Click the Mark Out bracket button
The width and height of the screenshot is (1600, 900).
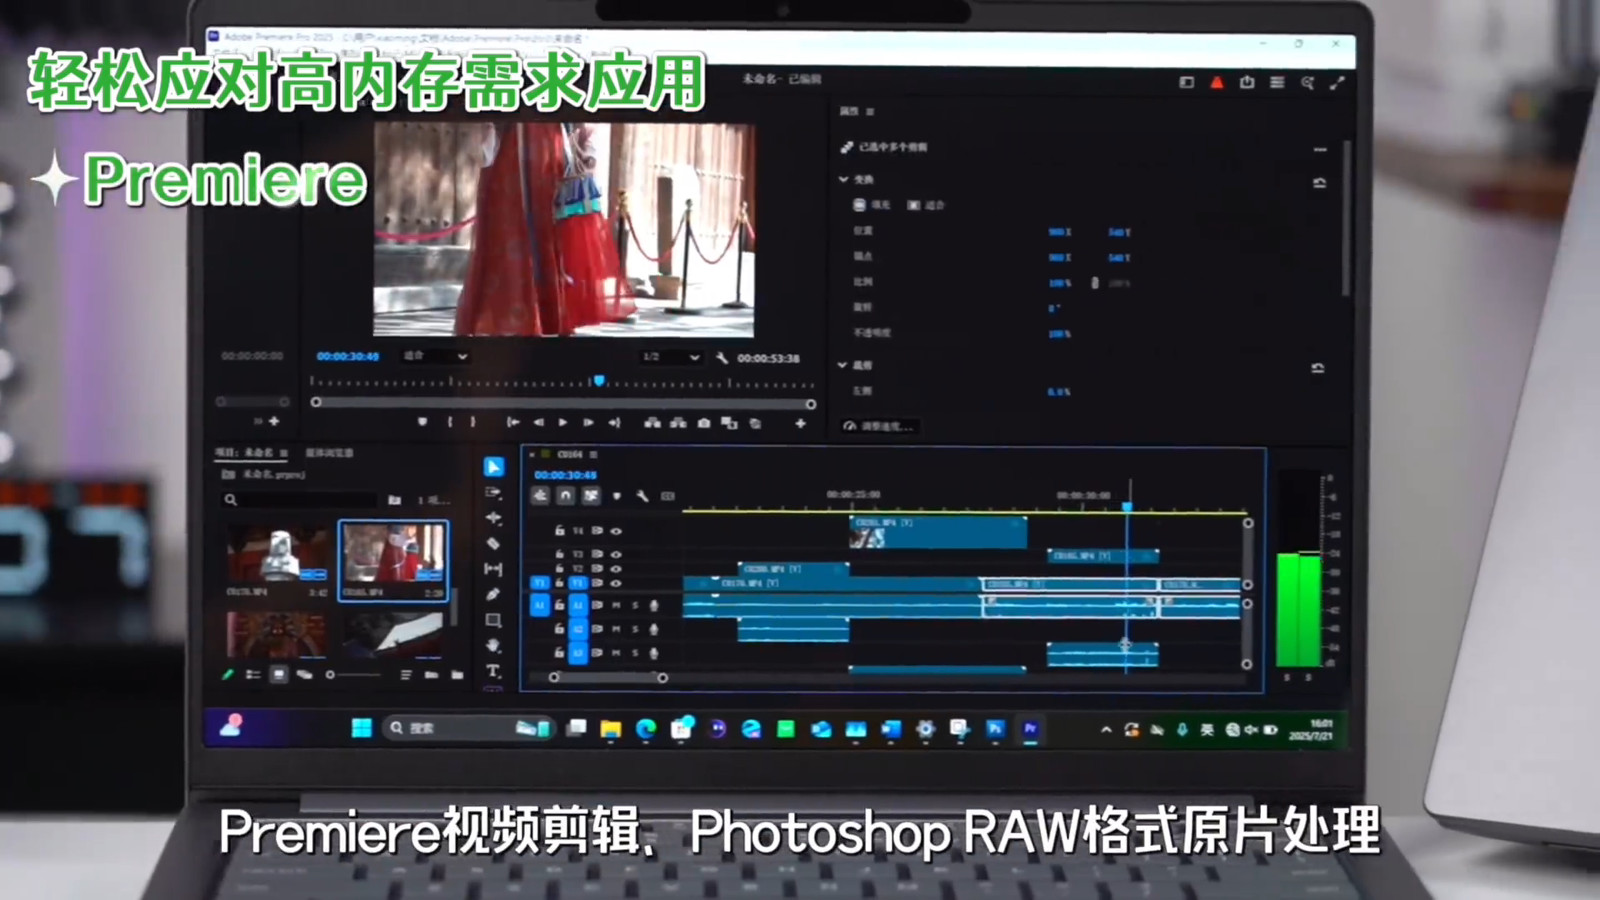(473, 422)
